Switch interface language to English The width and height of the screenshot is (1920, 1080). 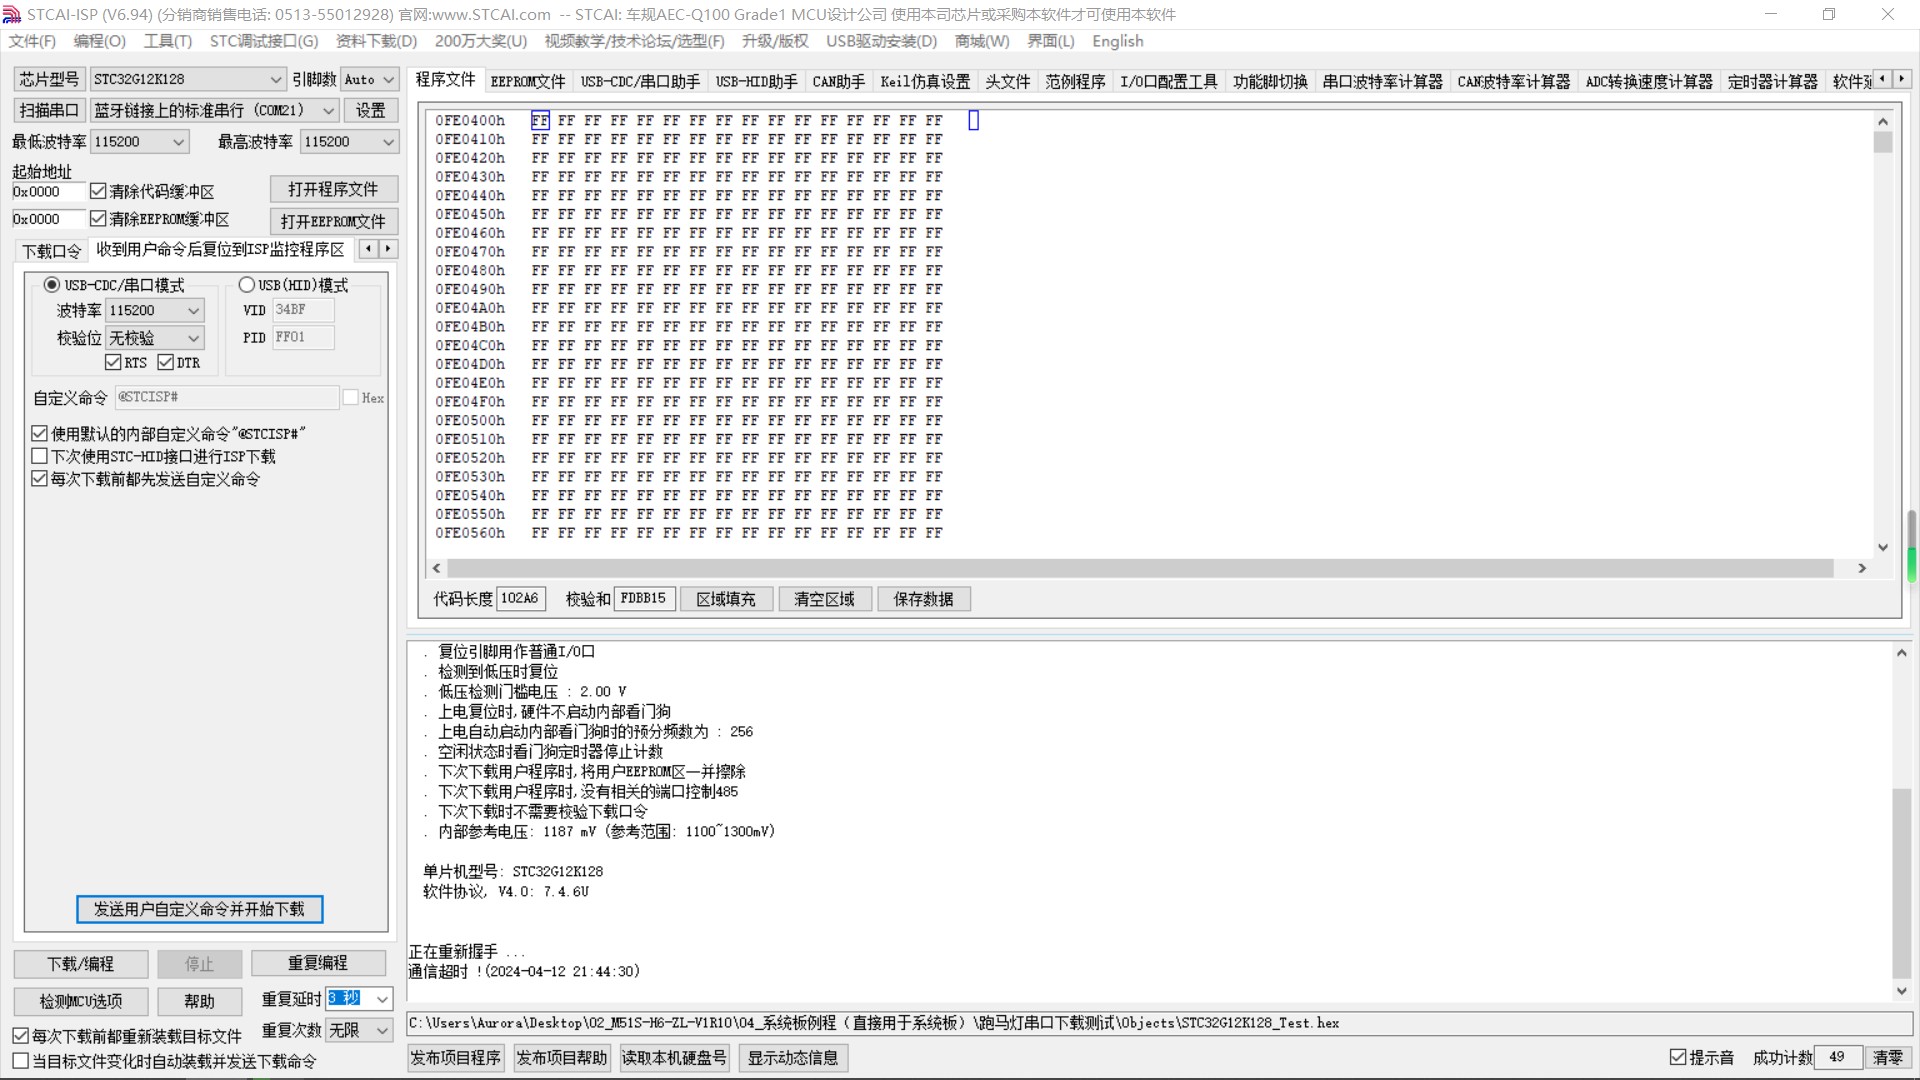click(x=1117, y=41)
